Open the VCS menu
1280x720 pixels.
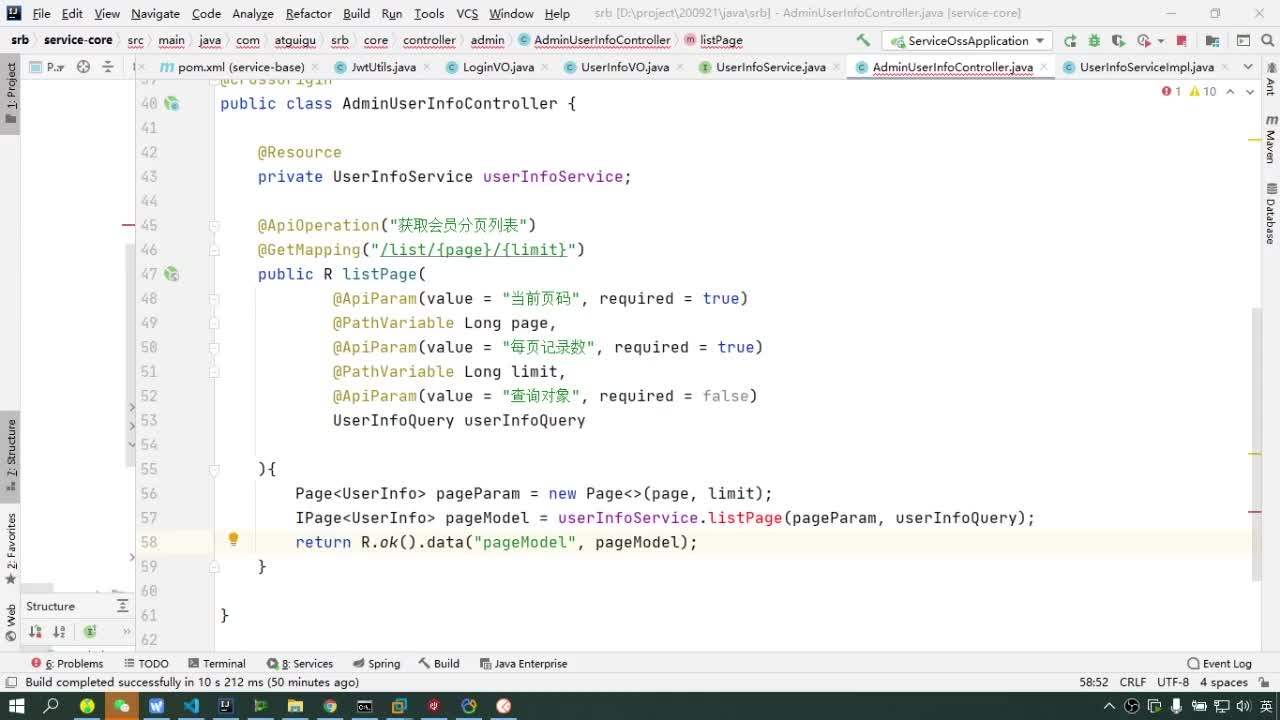(x=467, y=14)
